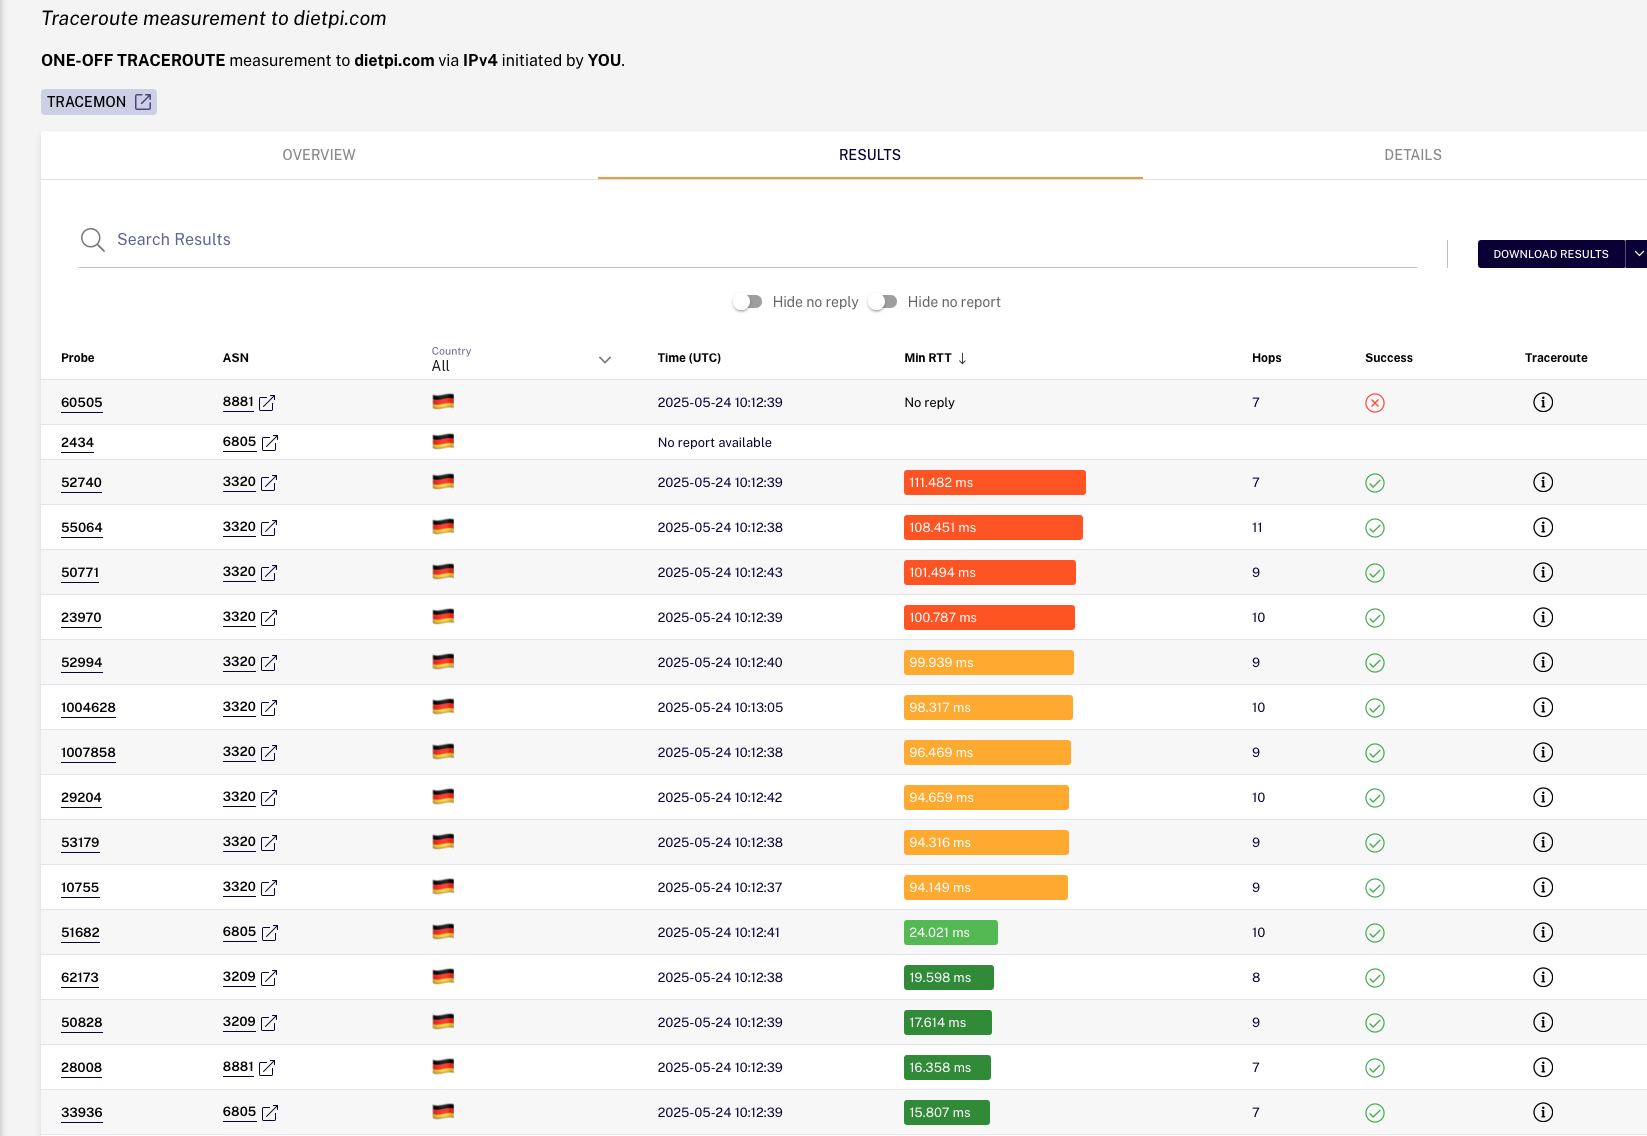Click the search magnifier icon
Viewport: 1647px width, 1136px height.
(x=93, y=240)
